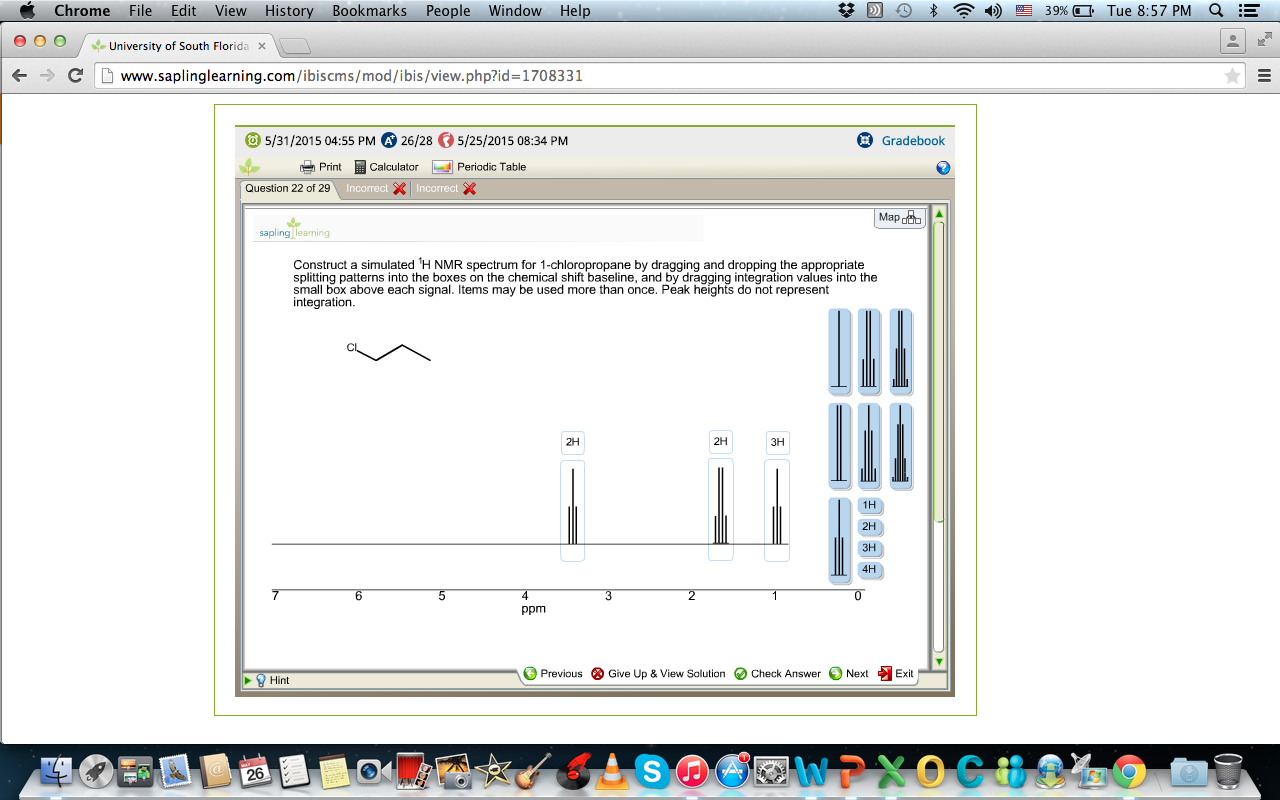Open the Trash in the Dock

(x=1227, y=771)
